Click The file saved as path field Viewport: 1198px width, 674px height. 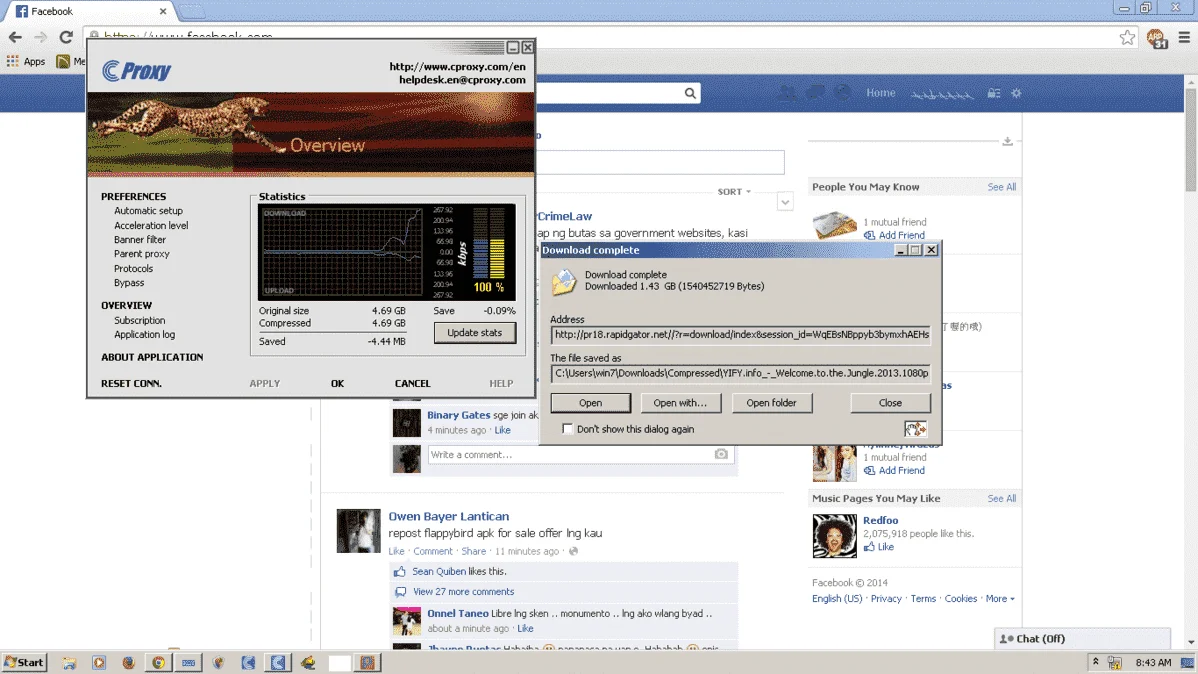click(740, 373)
